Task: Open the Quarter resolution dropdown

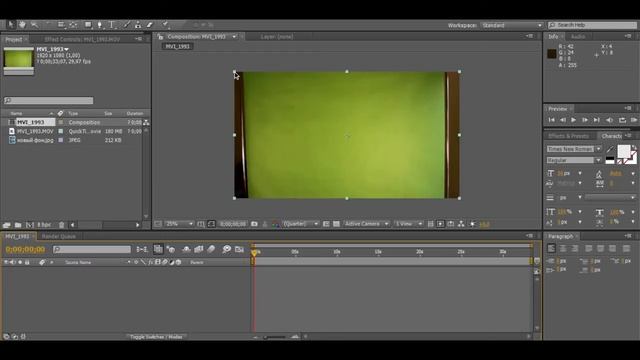Action: point(301,224)
